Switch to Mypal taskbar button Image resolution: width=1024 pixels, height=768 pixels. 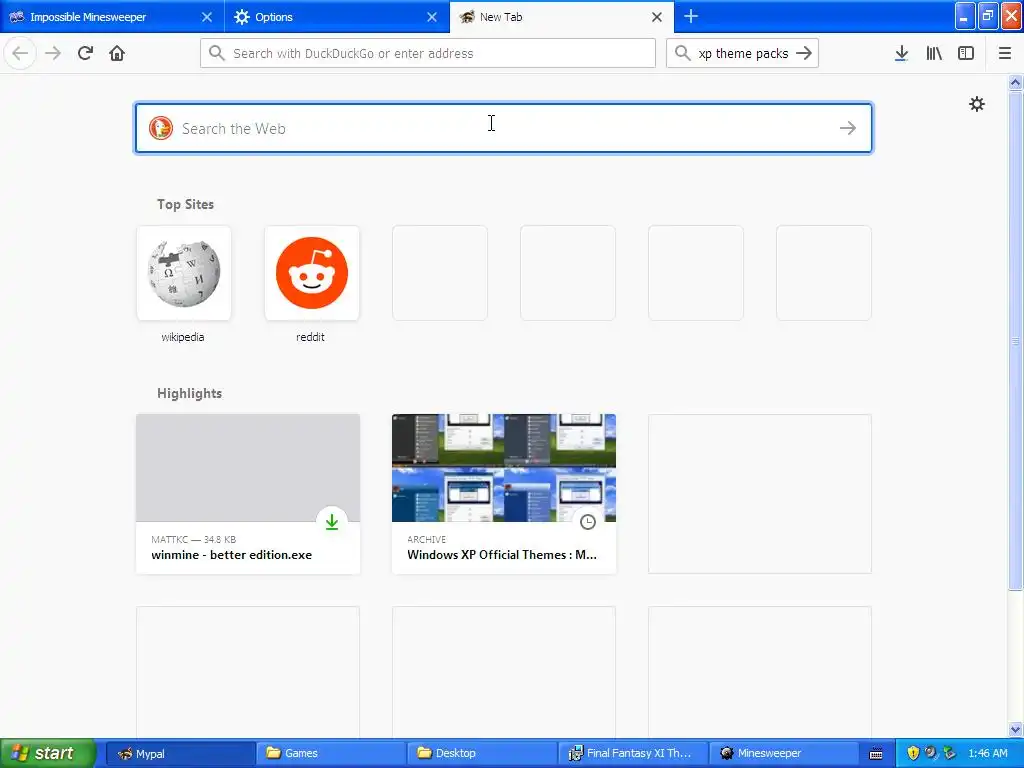tap(180, 753)
